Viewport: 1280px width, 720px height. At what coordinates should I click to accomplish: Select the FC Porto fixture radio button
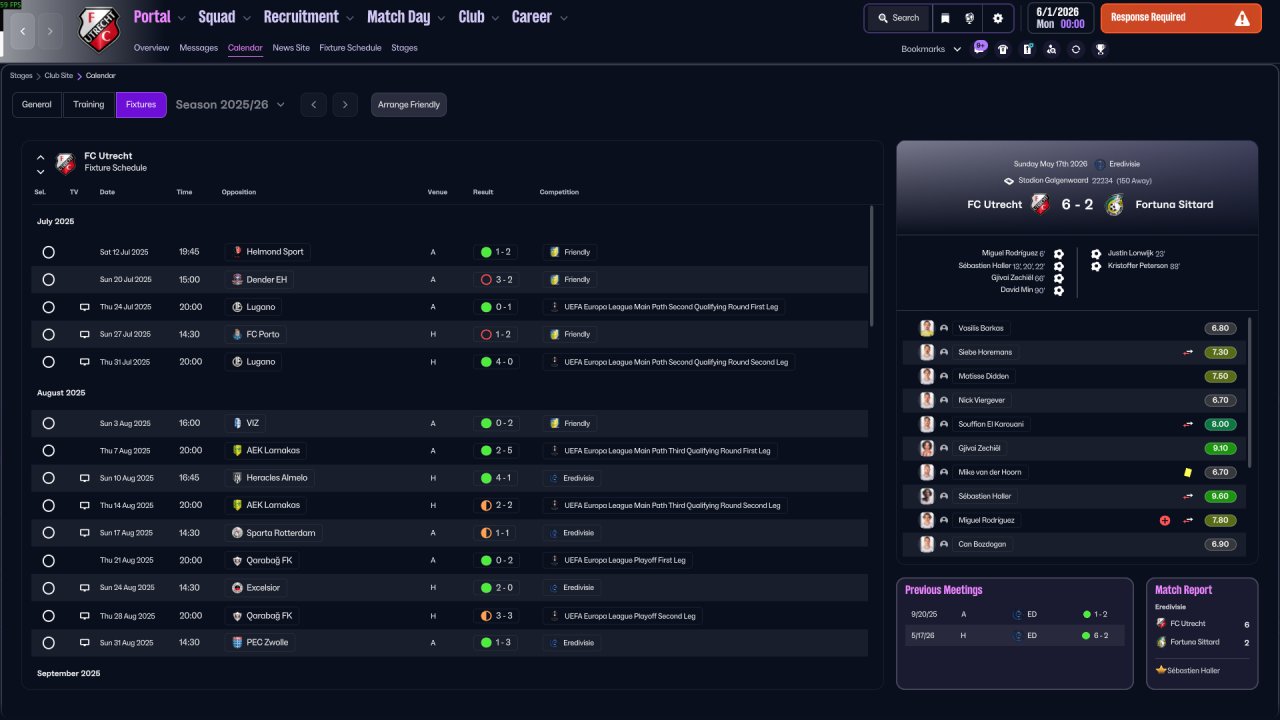click(x=48, y=334)
